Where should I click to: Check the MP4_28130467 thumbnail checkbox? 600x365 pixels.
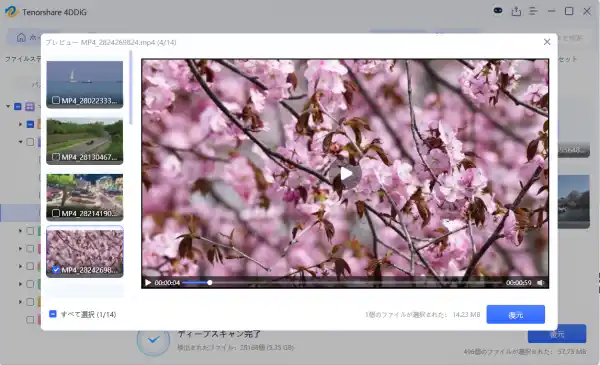(x=56, y=157)
